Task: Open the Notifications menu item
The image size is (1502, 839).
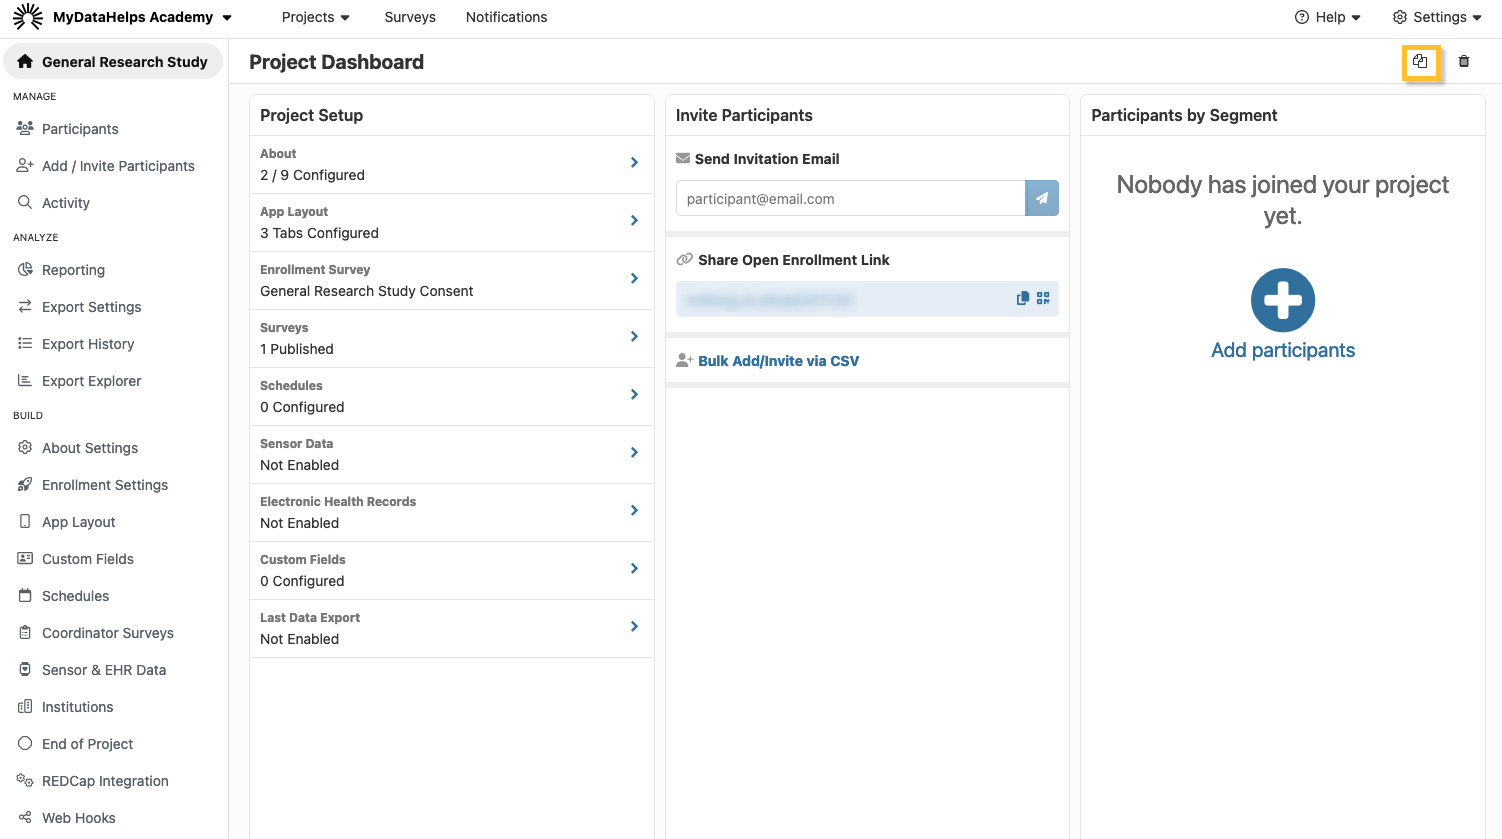Action: [506, 17]
